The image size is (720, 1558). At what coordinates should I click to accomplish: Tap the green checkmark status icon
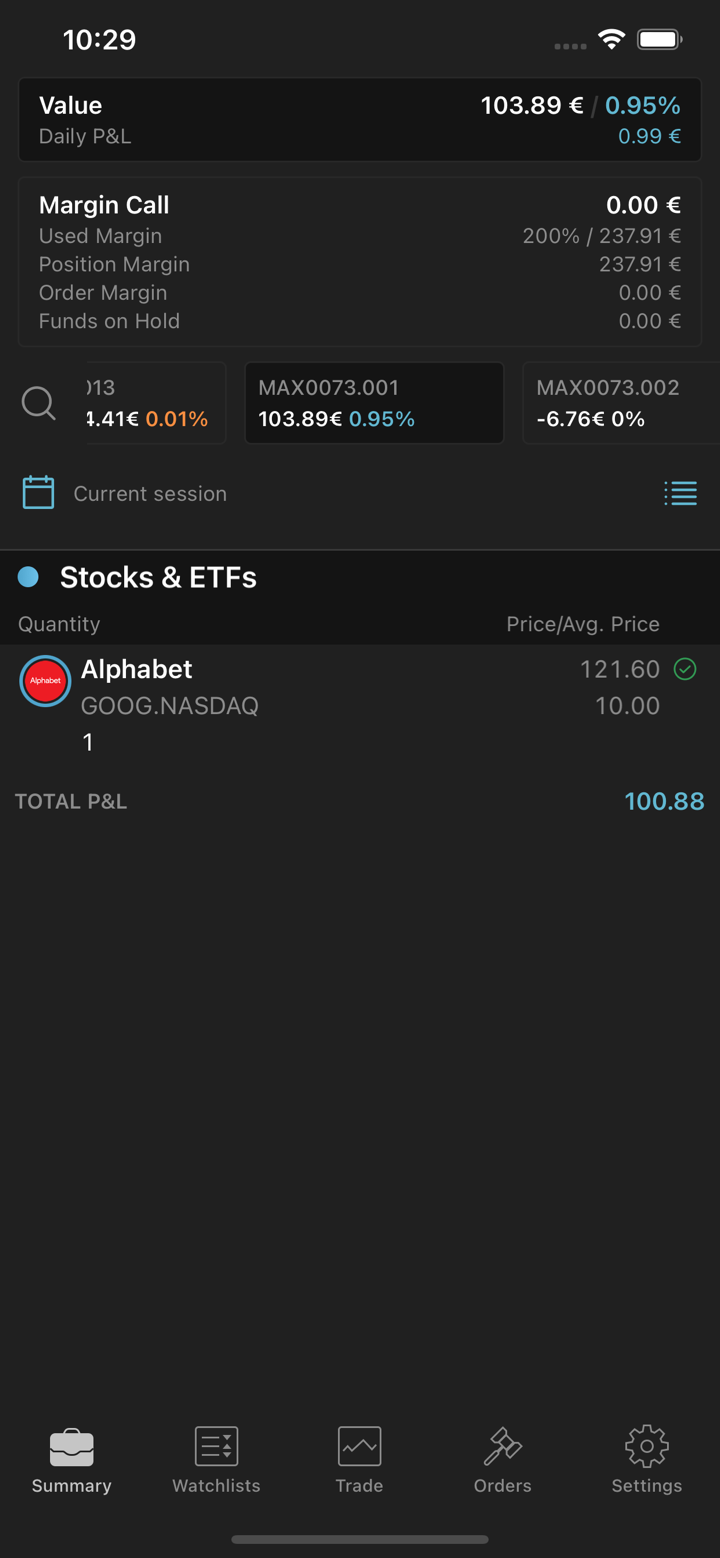pos(685,669)
